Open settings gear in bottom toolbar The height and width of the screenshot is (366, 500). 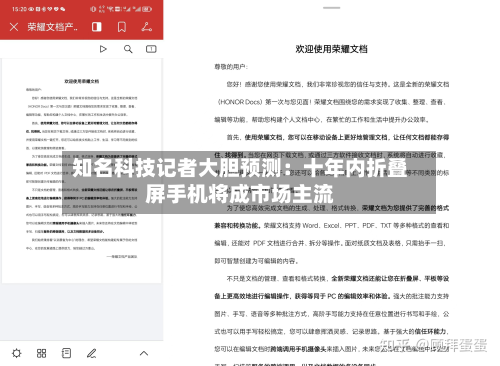(16, 353)
